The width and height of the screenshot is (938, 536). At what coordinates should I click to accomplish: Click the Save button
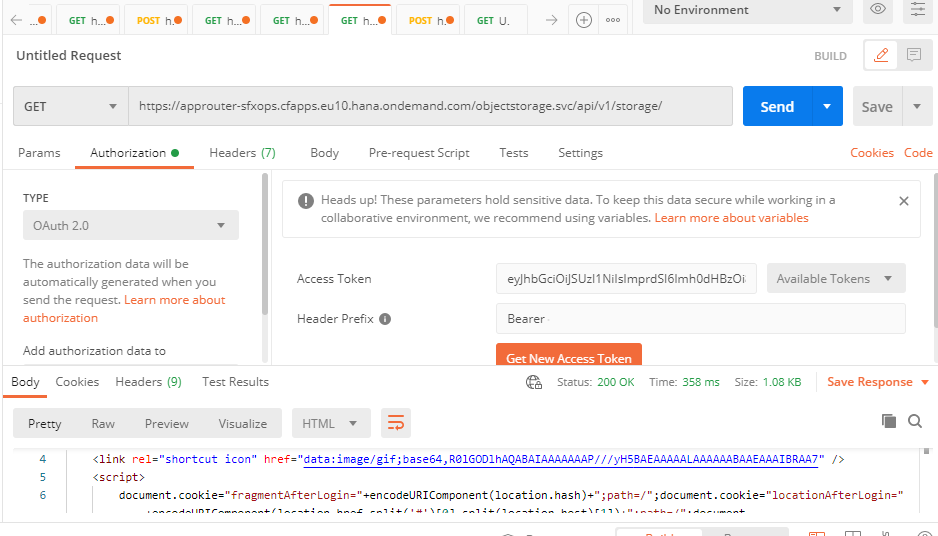(x=877, y=106)
